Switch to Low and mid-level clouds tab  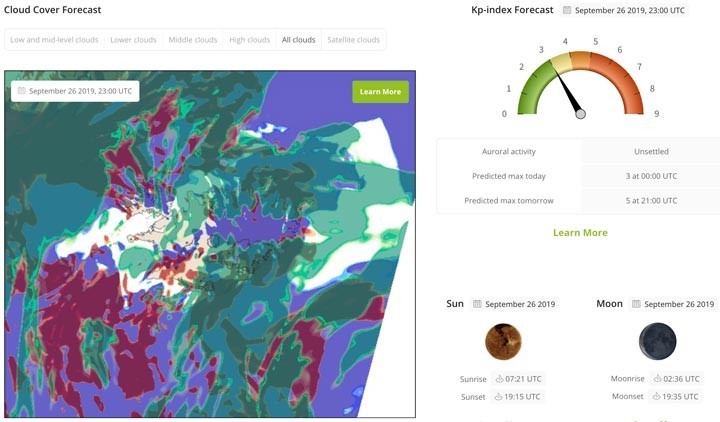53,40
